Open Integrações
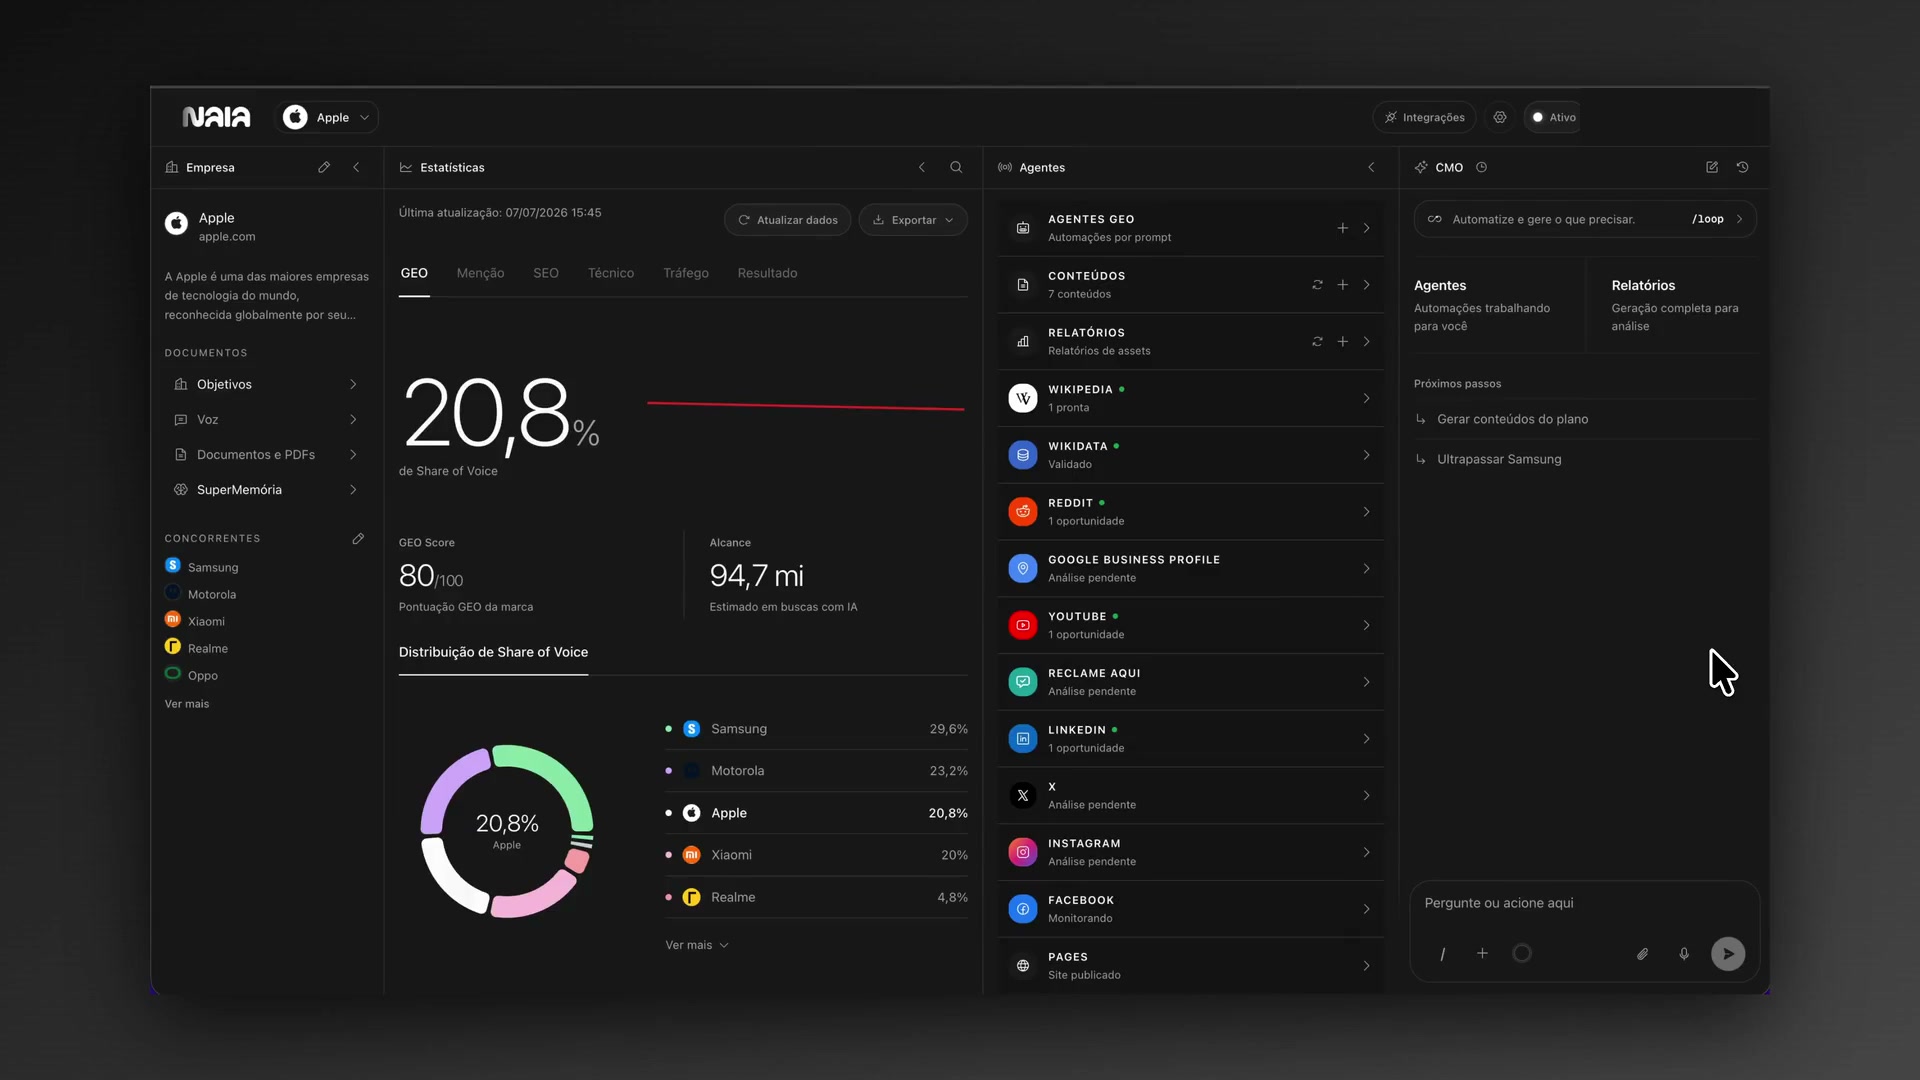Viewport: 1920px width, 1080px height. coord(1424,117)
